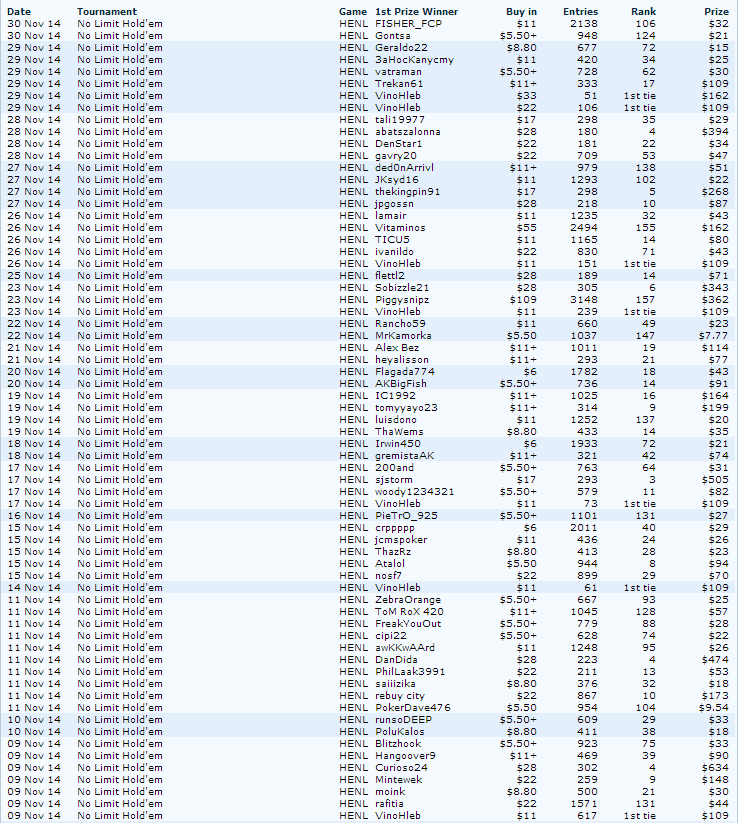
Task: Select winner name Rancho59
Action: [400, 324]
